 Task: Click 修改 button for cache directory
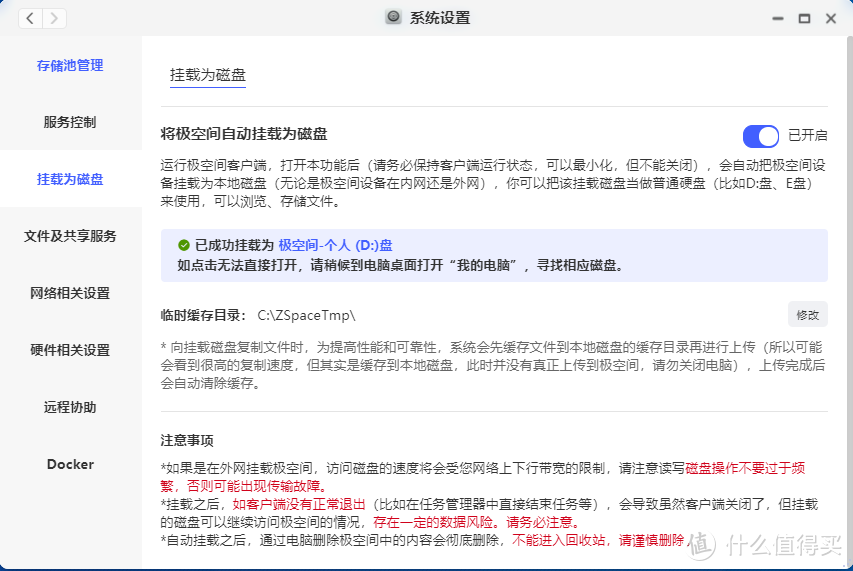pyautogui.click(x=807, y=315)
